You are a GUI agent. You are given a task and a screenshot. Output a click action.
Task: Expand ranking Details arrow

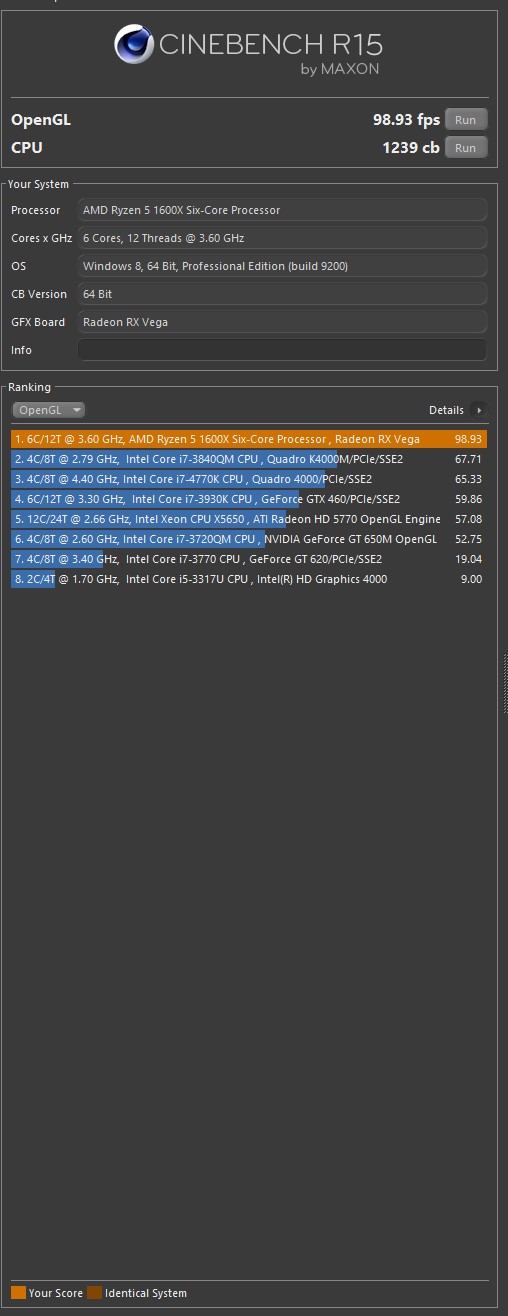(x=479, y=410)
